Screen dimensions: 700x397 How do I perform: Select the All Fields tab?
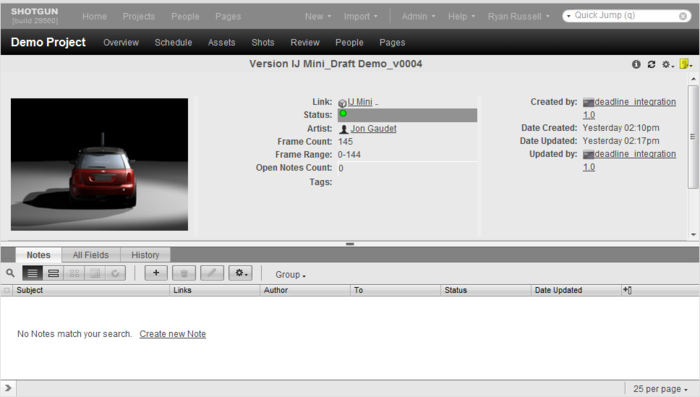(x=91, y=255)
